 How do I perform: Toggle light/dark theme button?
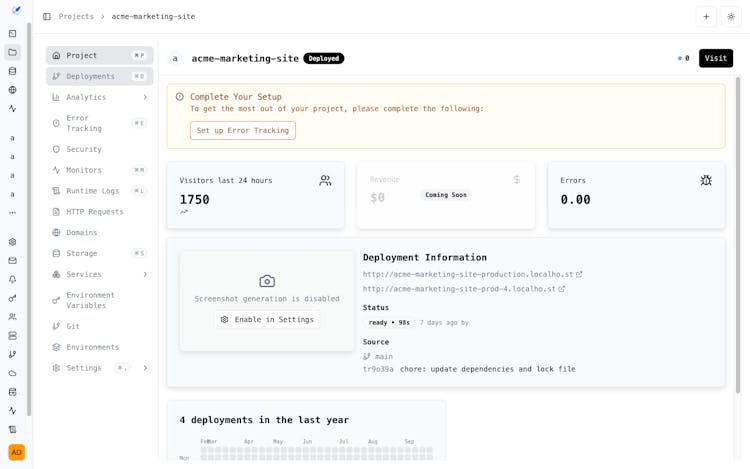(x=731, y=17)
